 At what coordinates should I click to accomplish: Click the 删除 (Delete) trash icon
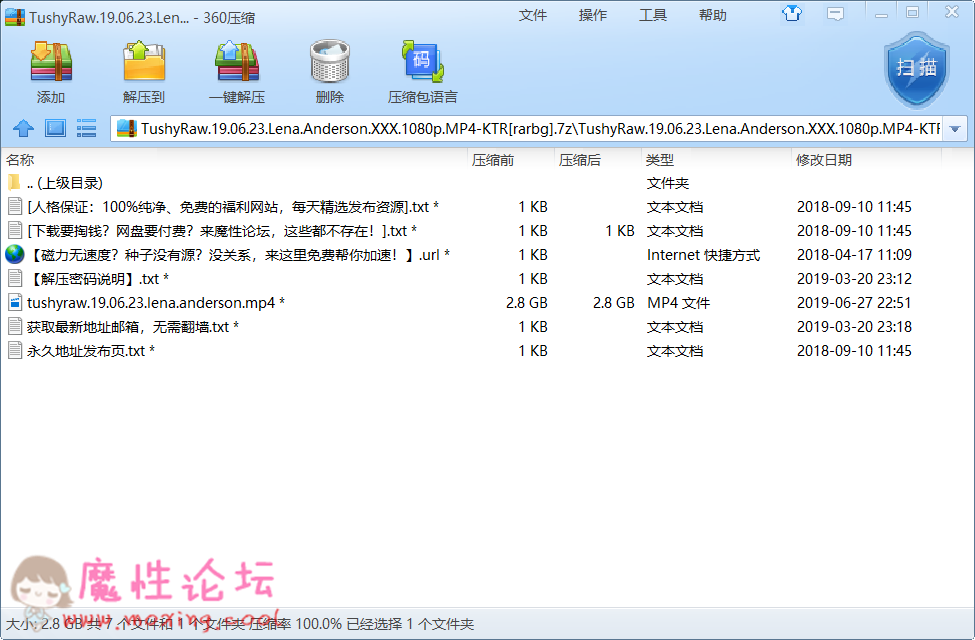point(330,62)
